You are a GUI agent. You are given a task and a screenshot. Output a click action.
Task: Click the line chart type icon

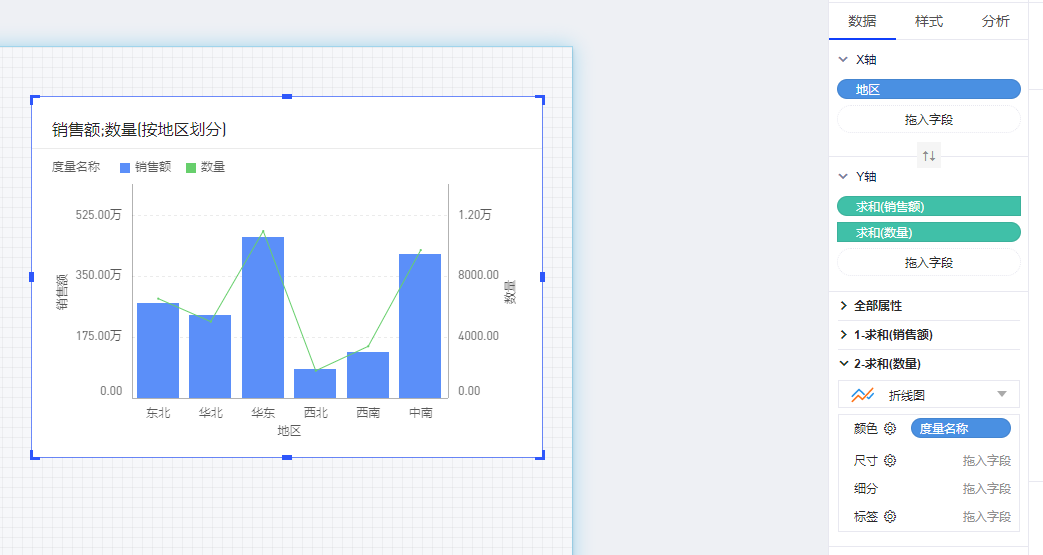(x=862, y=395)
